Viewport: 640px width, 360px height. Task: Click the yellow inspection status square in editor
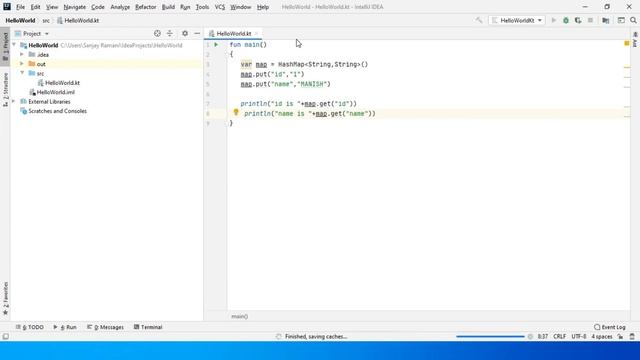[x=627, y=43]
